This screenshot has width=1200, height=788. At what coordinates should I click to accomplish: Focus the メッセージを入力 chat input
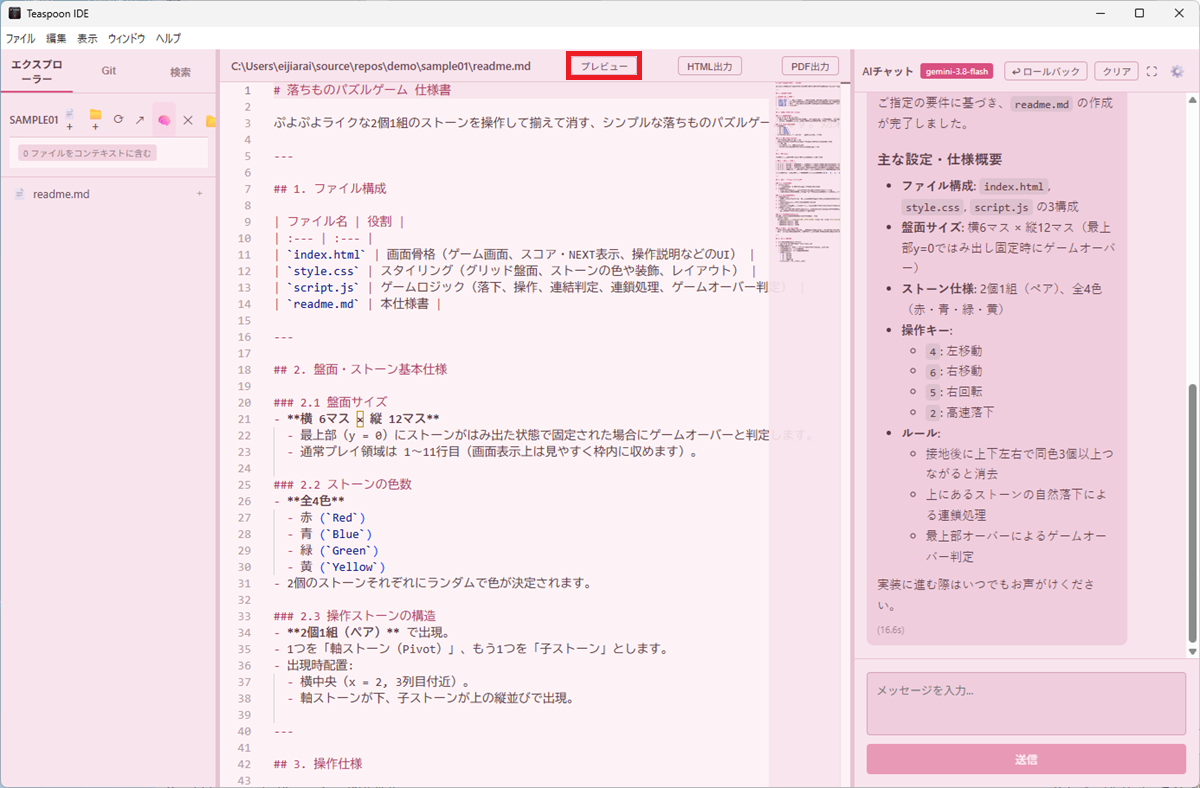pyautogui.click(x=1026, y=703)
